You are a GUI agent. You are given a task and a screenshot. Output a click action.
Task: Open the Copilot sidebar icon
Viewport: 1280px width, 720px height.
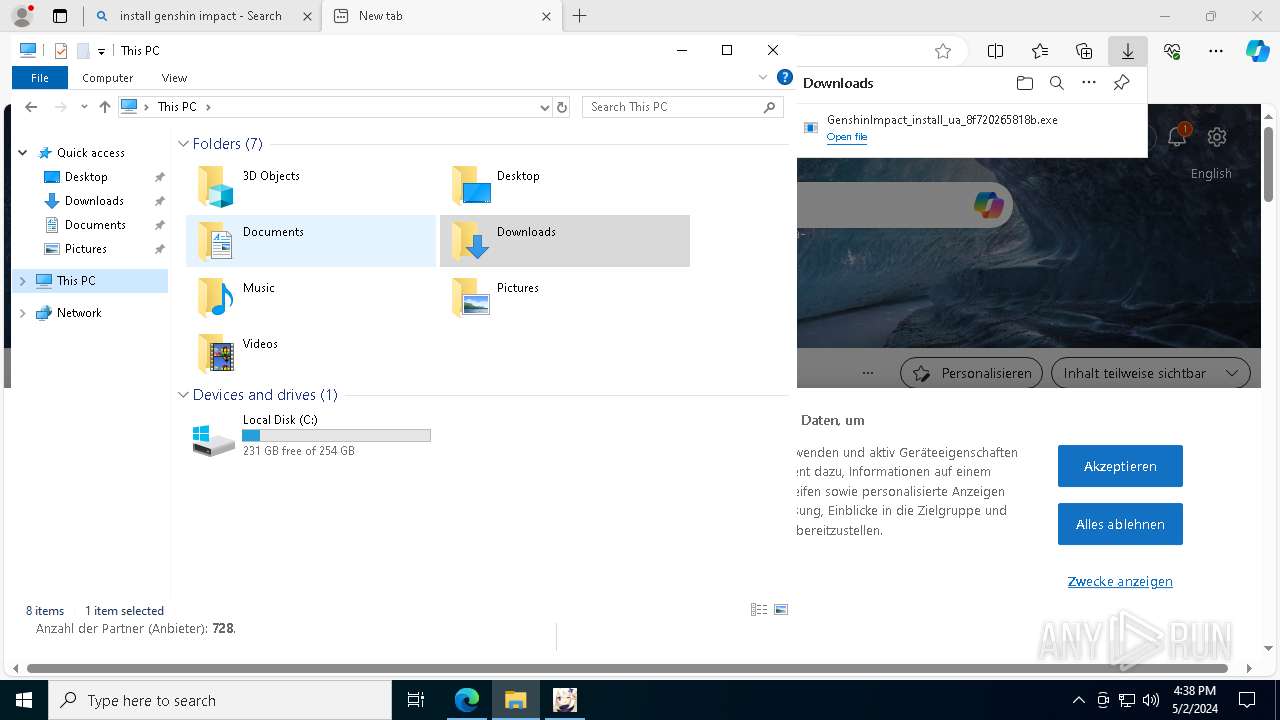point(1258,51)
